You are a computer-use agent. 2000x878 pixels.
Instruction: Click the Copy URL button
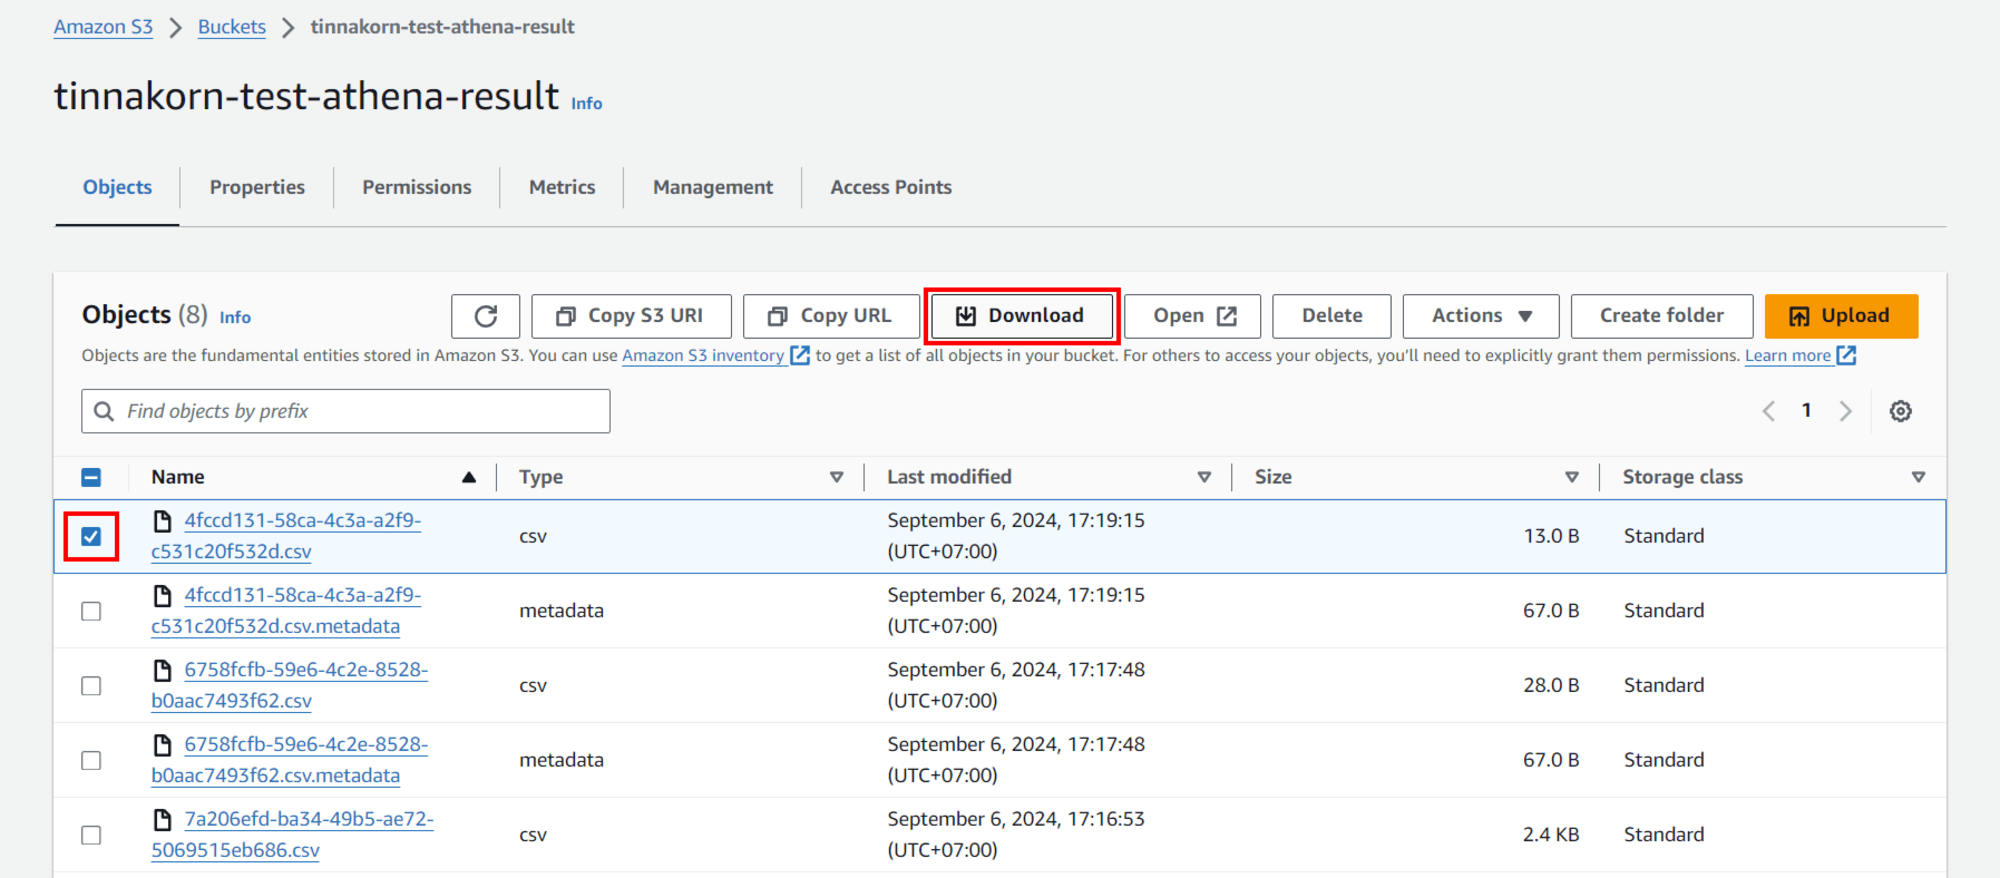(831, 316)
